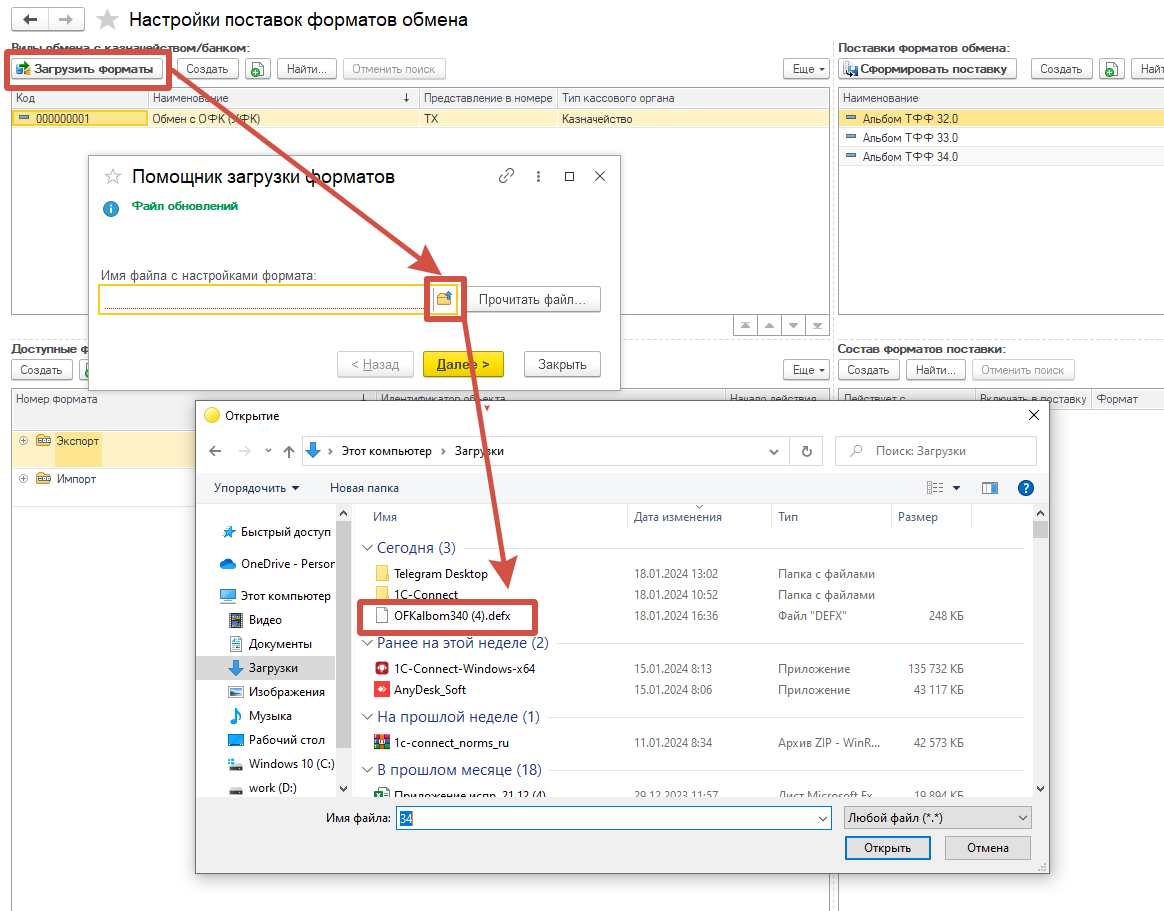Click Создать in exchange types toolbar

tap(207, 69)
